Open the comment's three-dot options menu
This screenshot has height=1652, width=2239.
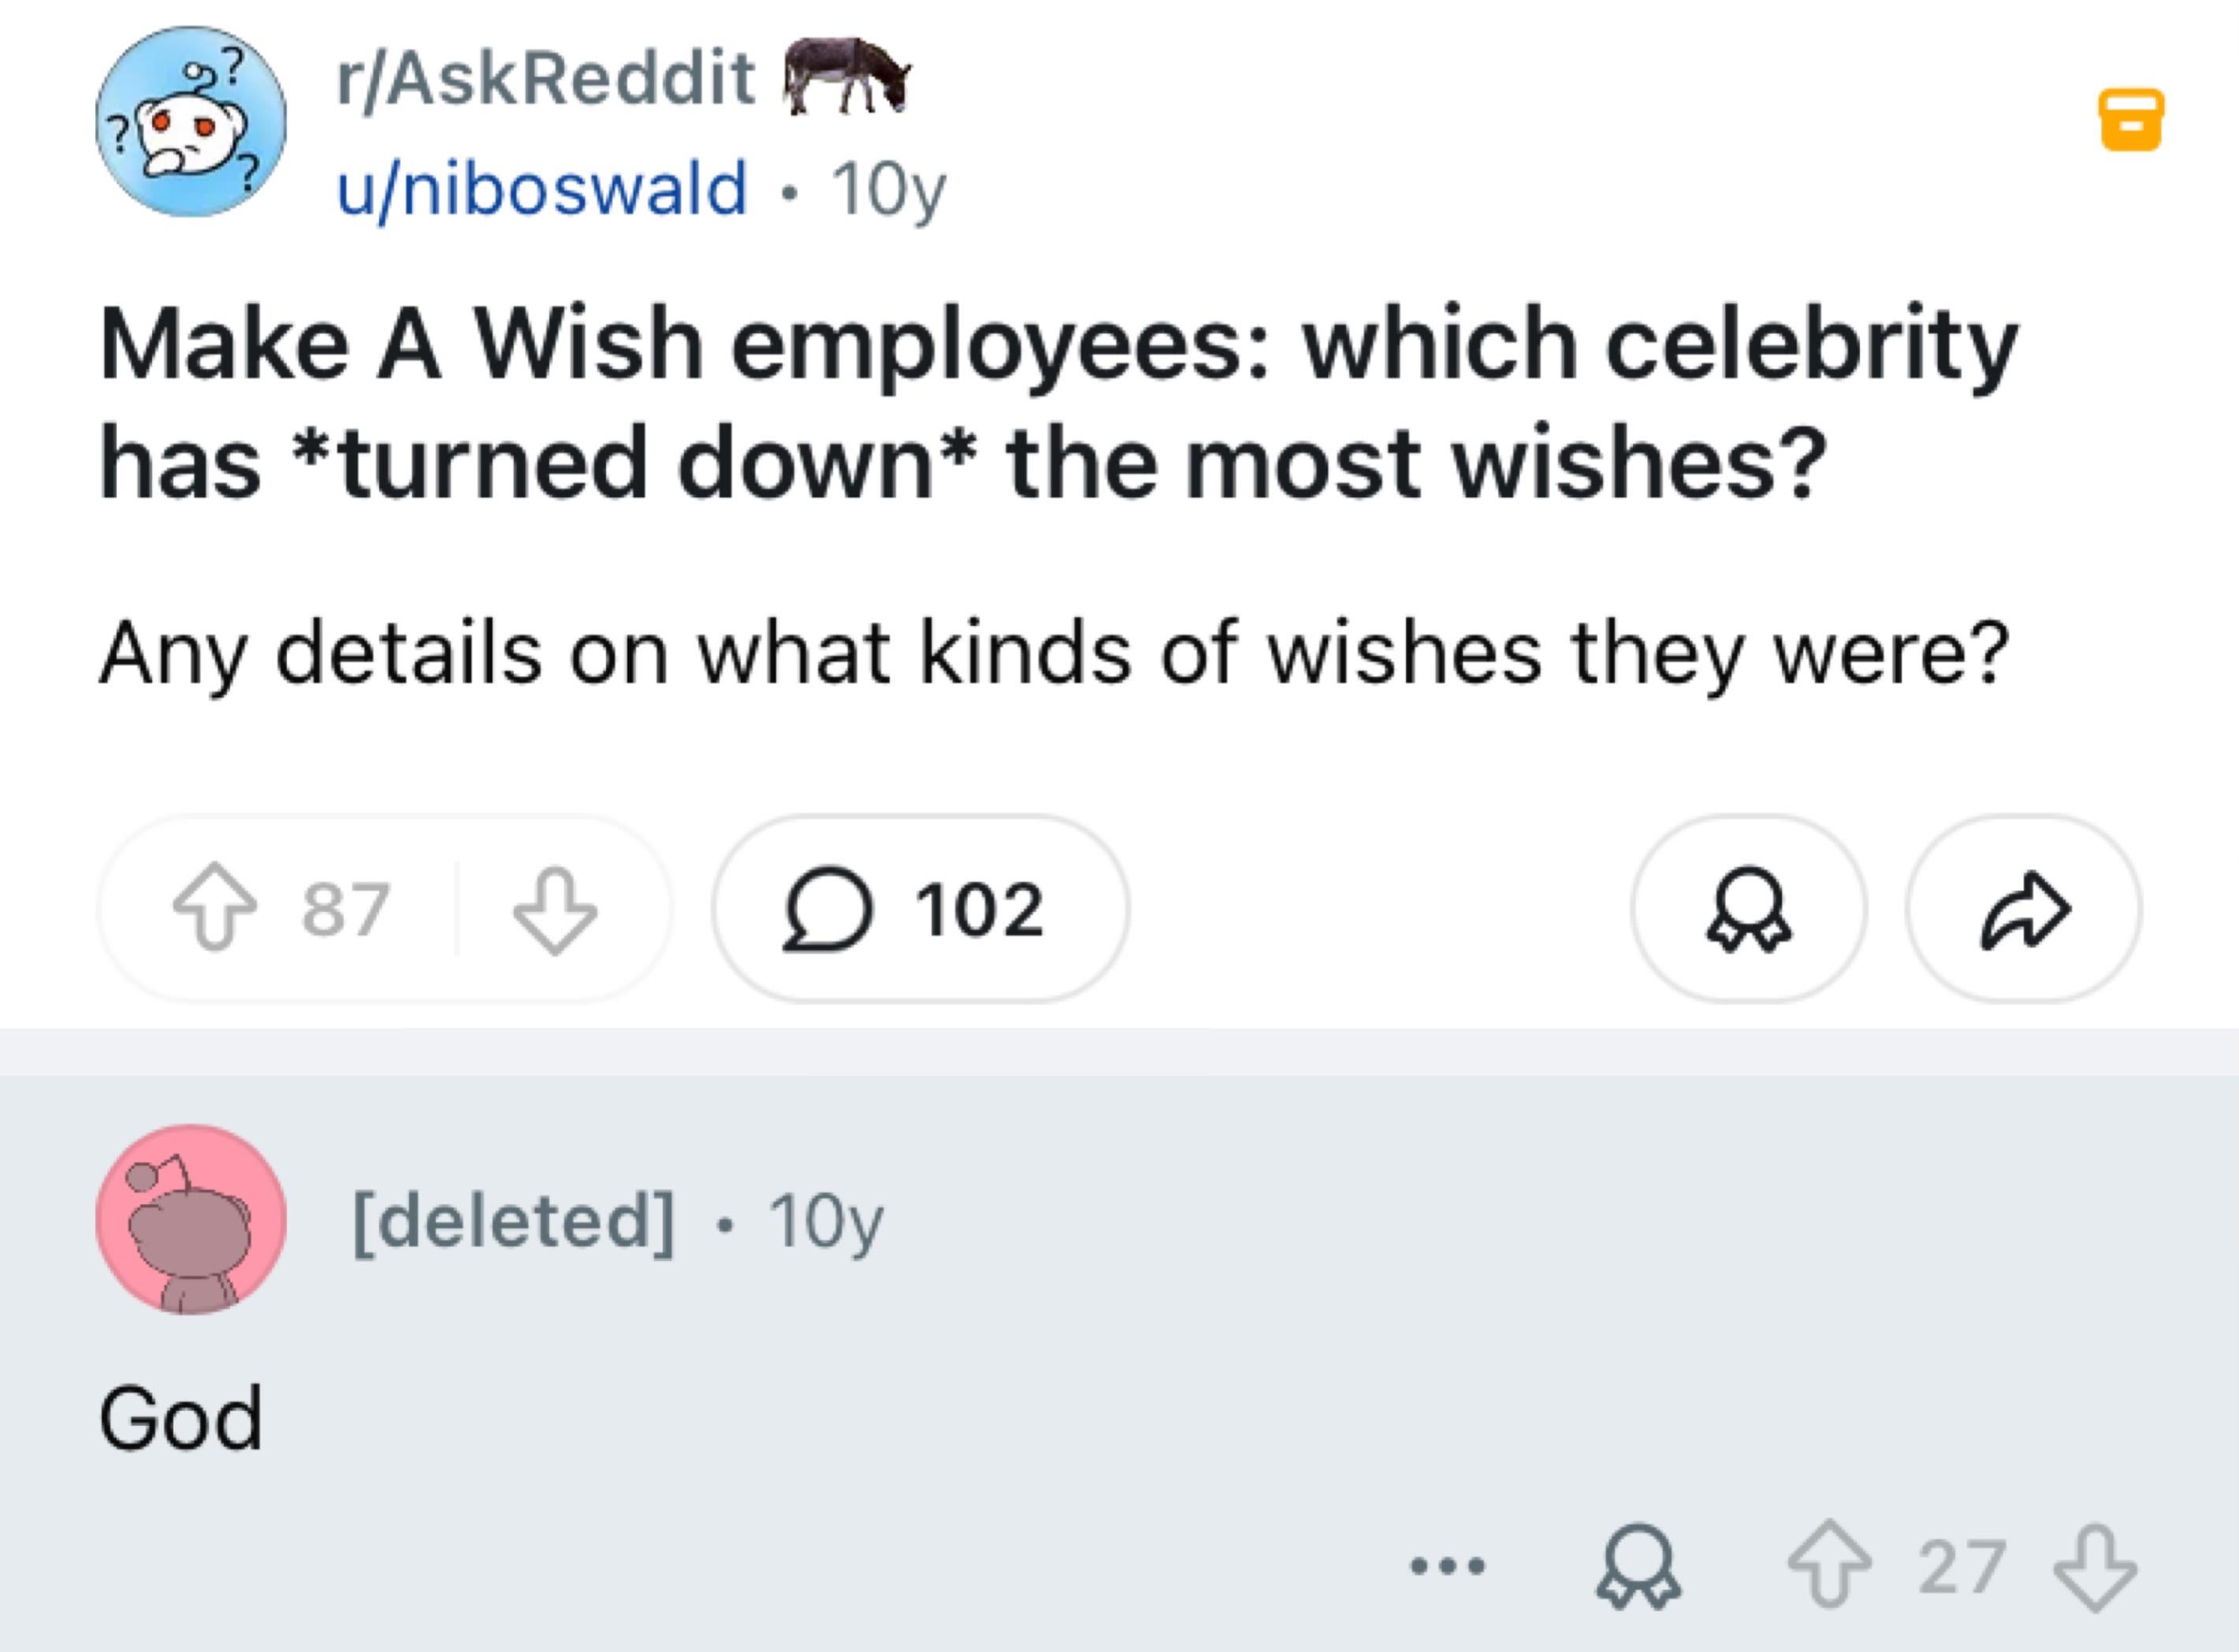[x=1448, y=1565]
